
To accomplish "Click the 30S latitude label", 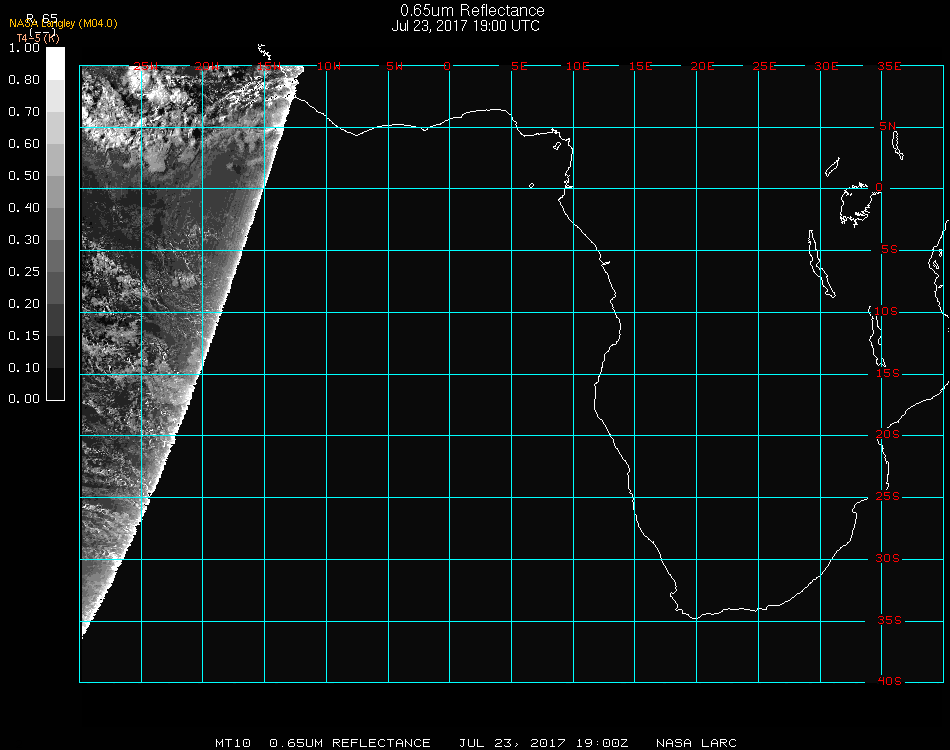I will pyautogui.click(x=888, y=559).
